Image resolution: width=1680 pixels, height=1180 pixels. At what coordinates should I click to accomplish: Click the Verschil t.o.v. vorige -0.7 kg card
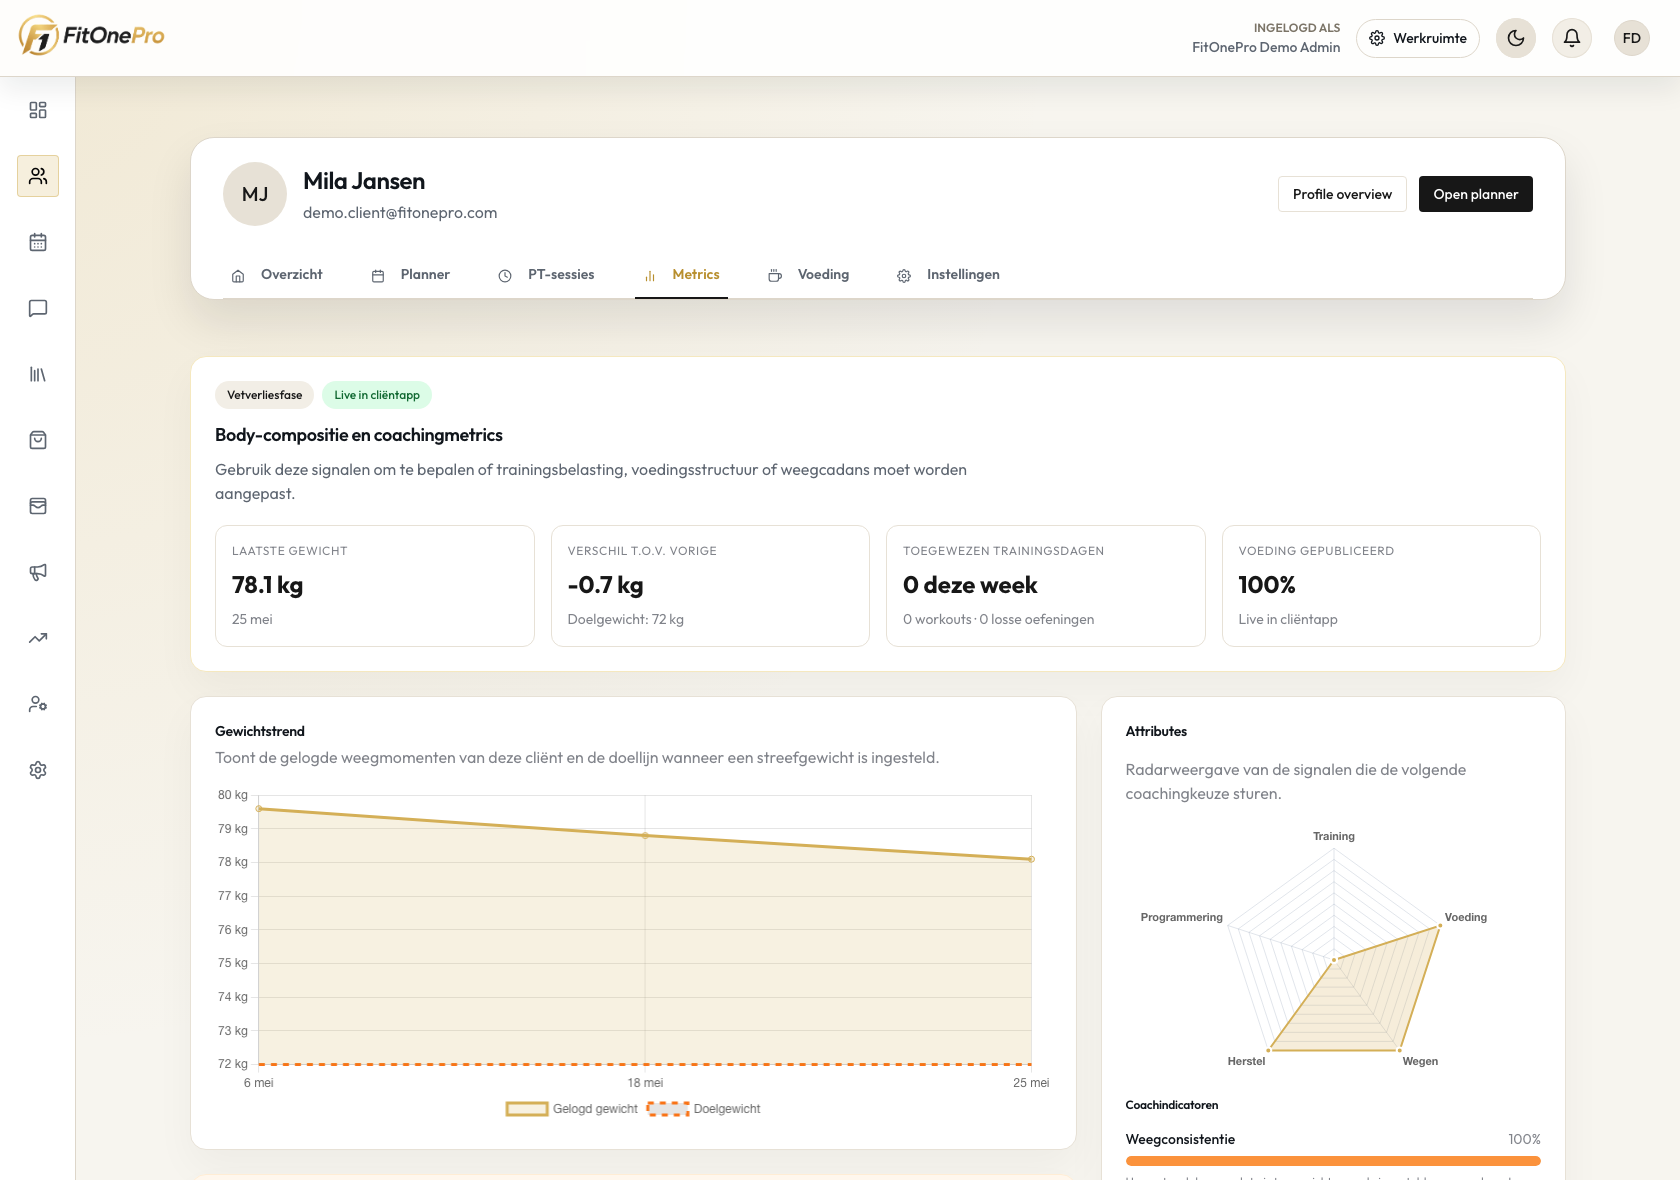tap(710, 586)
